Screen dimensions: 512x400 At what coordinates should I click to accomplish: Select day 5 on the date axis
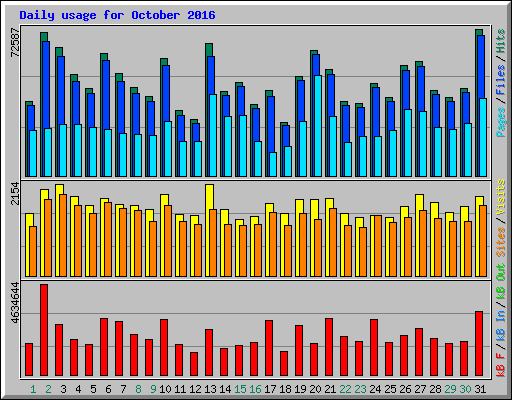(x=93, y=389)
